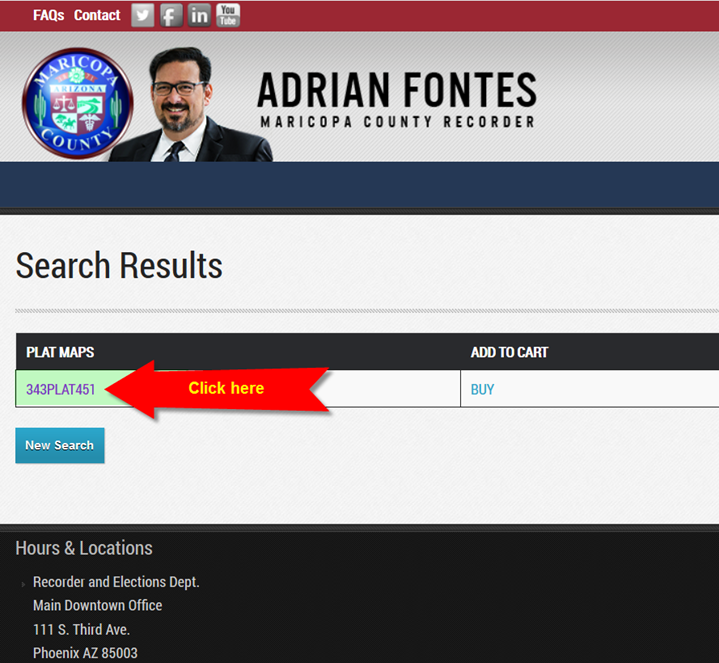Open the Twitter social icon
This screenshot has width=719, height=663.
coord(143,15)
